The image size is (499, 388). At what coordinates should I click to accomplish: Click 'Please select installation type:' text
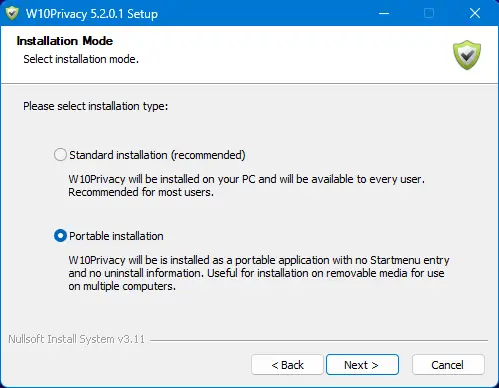[96, 106]
